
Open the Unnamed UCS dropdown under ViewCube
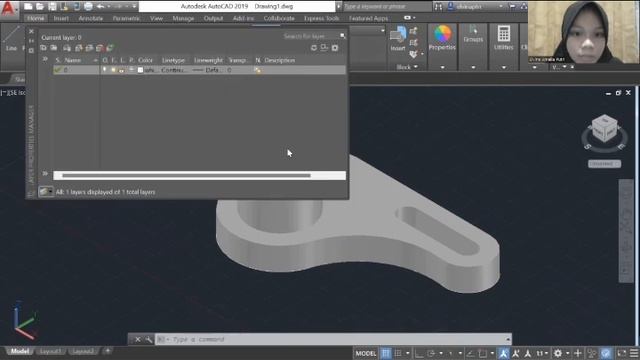[x=604, y=164]
